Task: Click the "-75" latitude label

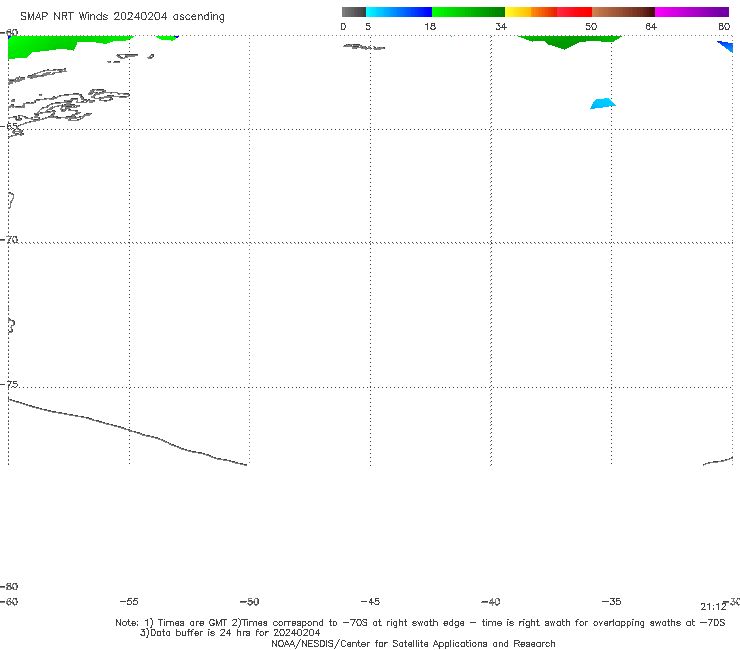Action: click(9, 384)
